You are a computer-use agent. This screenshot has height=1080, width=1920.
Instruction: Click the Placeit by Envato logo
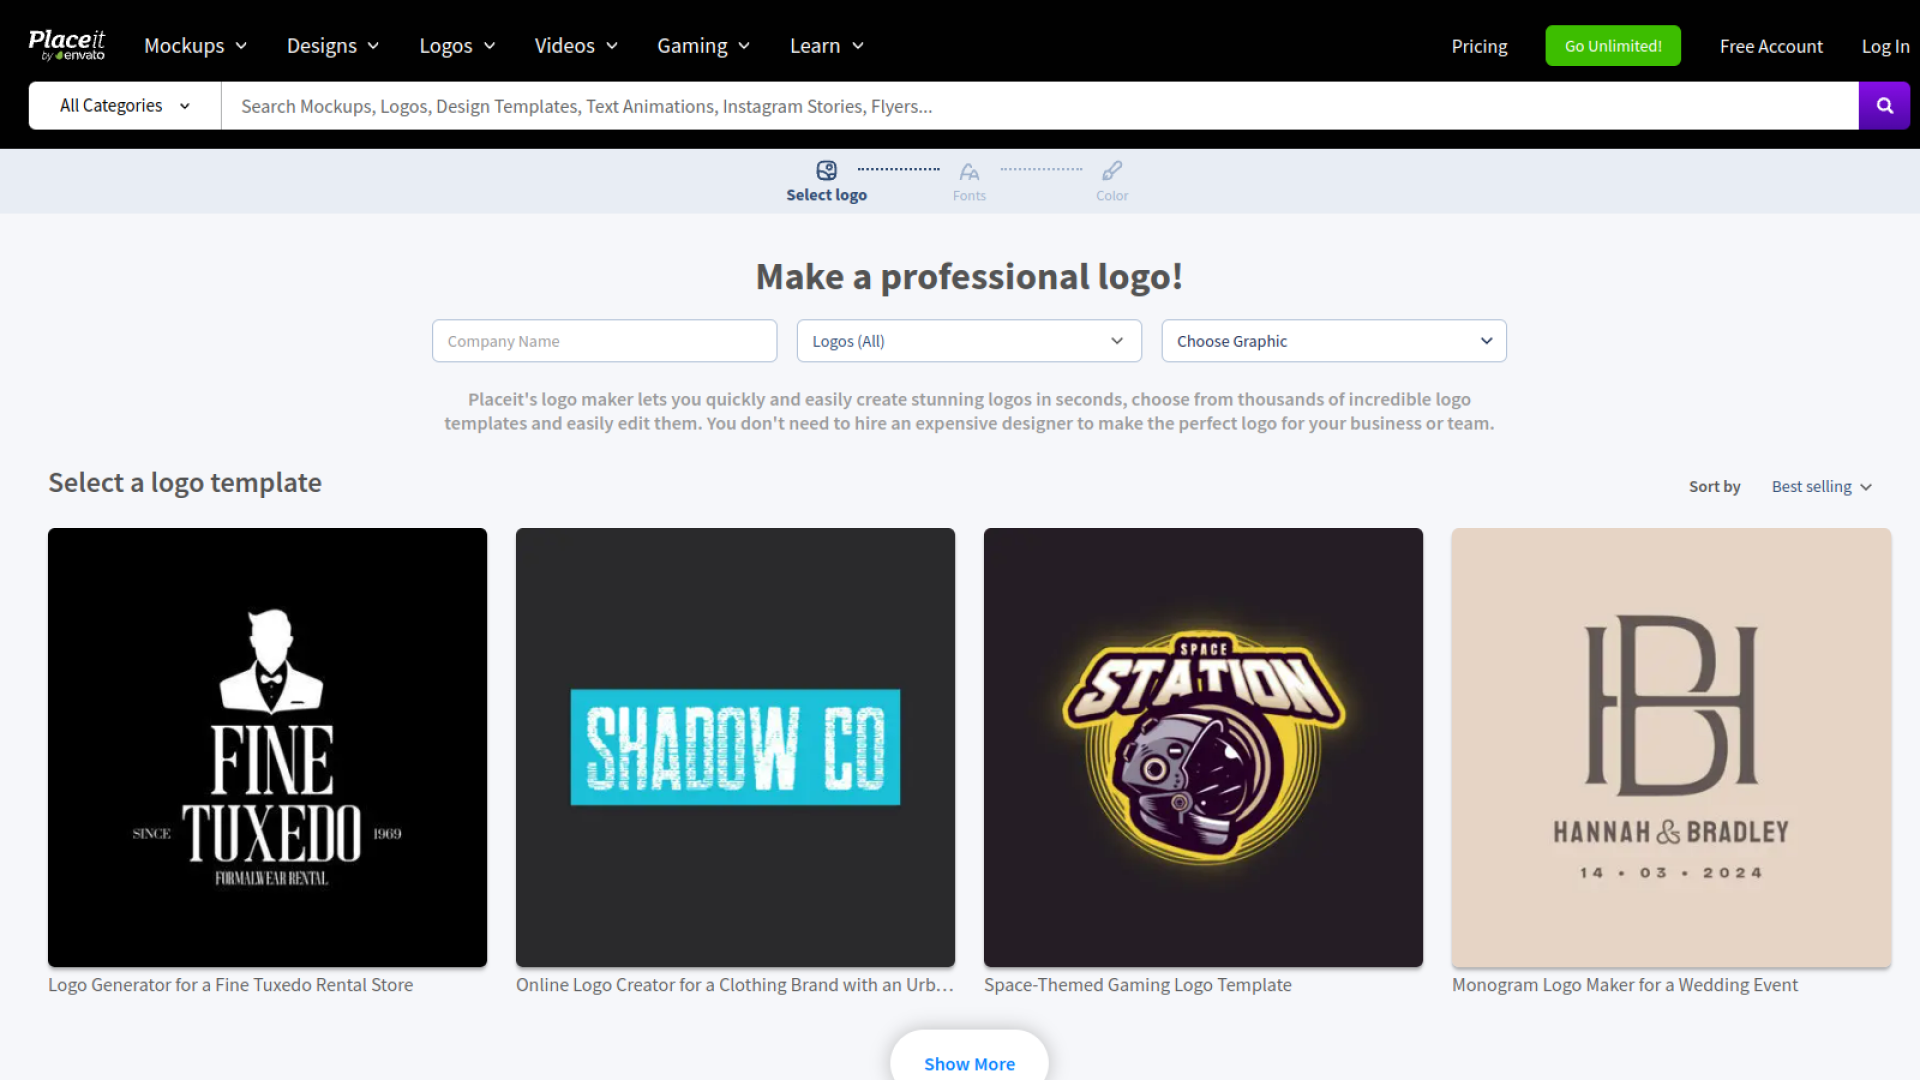click(67, 45)
